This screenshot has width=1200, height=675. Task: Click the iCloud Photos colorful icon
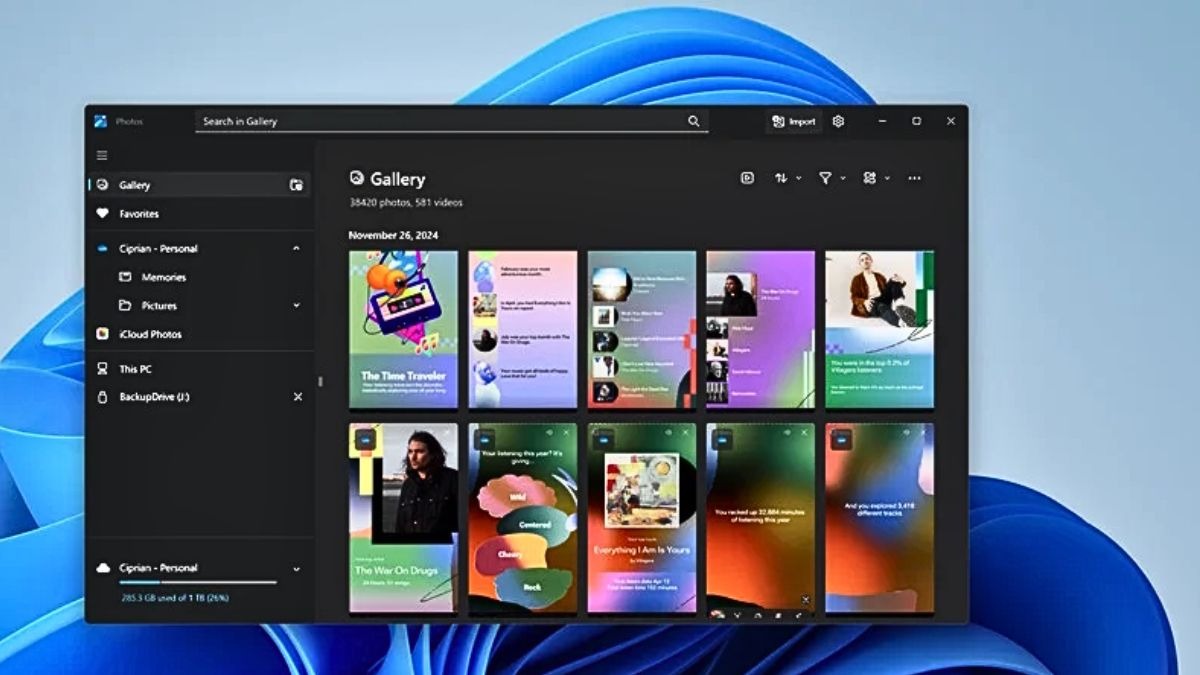pyautogui.click(x=102, y=334)
